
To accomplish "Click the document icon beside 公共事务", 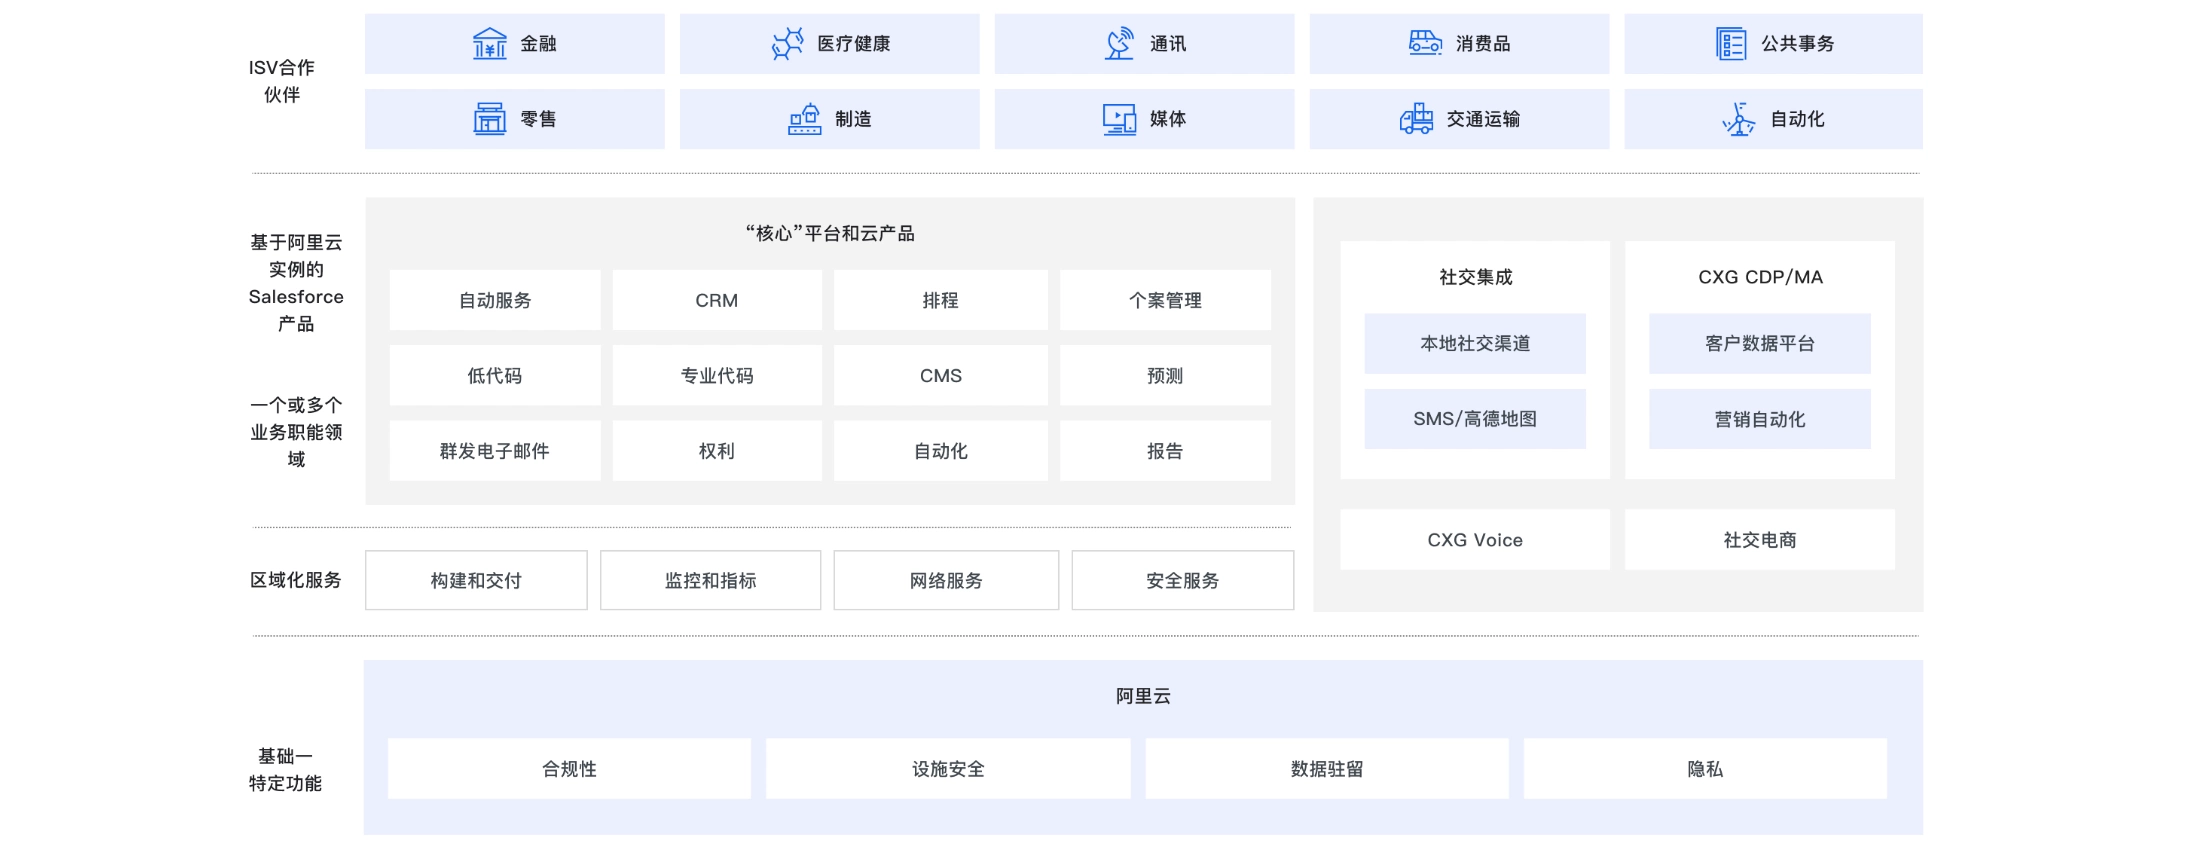I will point(1731,44).
